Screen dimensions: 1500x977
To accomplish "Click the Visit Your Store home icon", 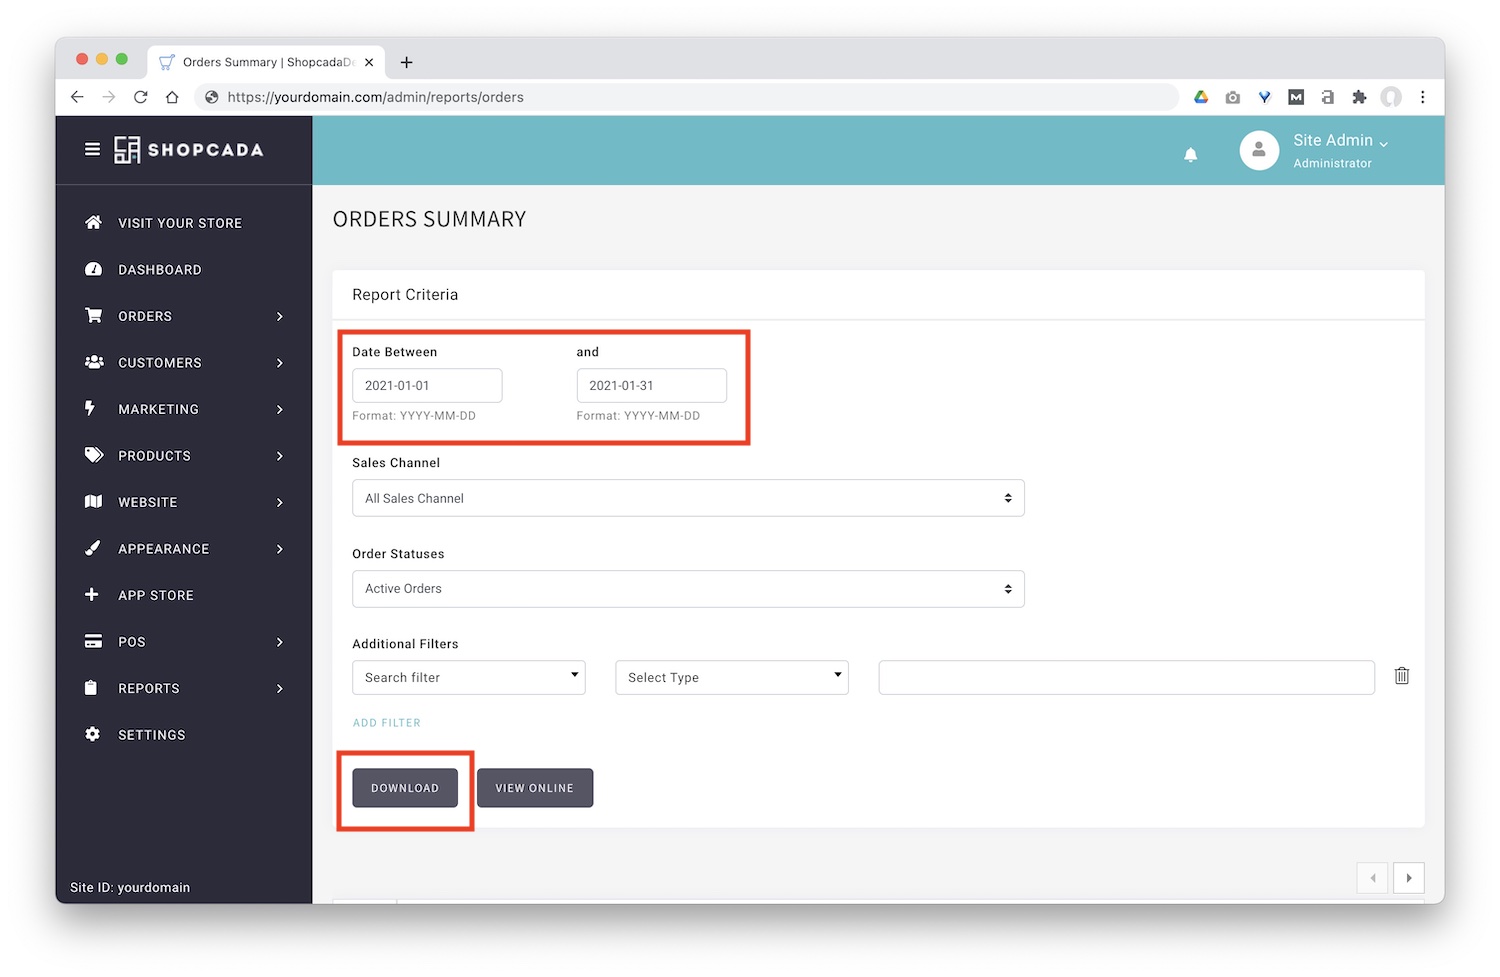I will tap(93, 222).
